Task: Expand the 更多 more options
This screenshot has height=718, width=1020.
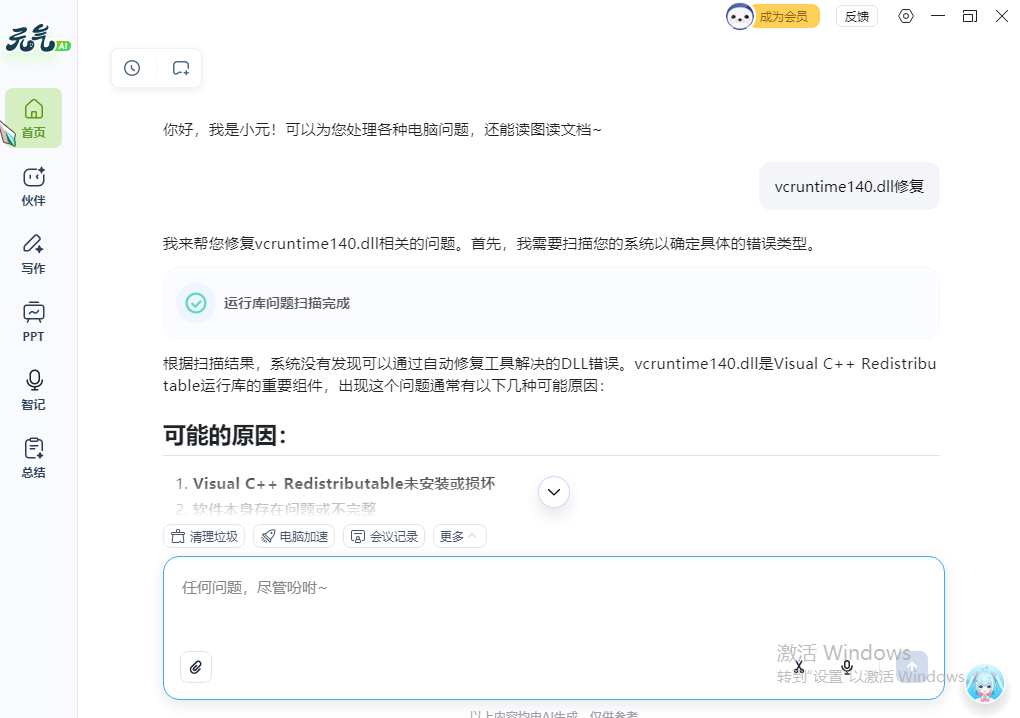Action: click(459, 537)
